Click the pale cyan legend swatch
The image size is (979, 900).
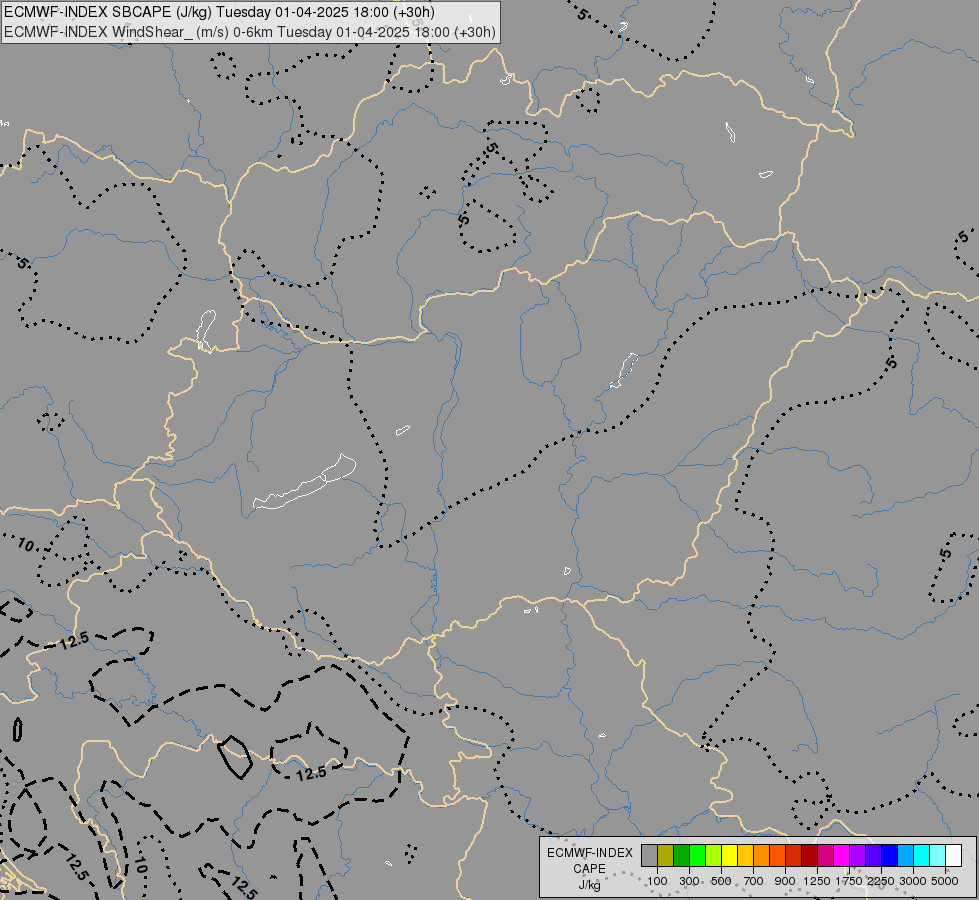pyautogui.click(x=938, y=855)
